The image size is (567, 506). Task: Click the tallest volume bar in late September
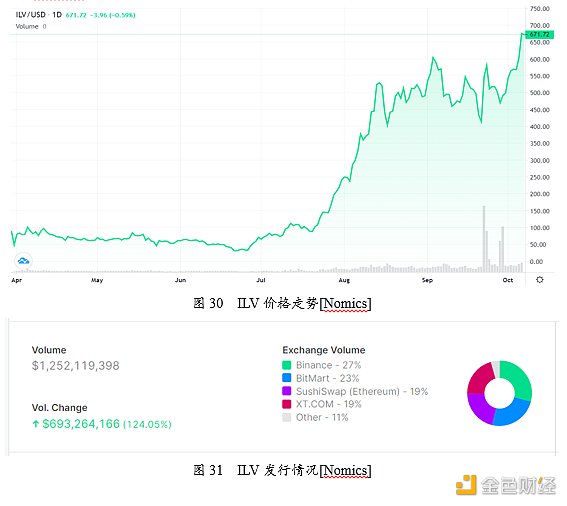click(x=484, y=239)
